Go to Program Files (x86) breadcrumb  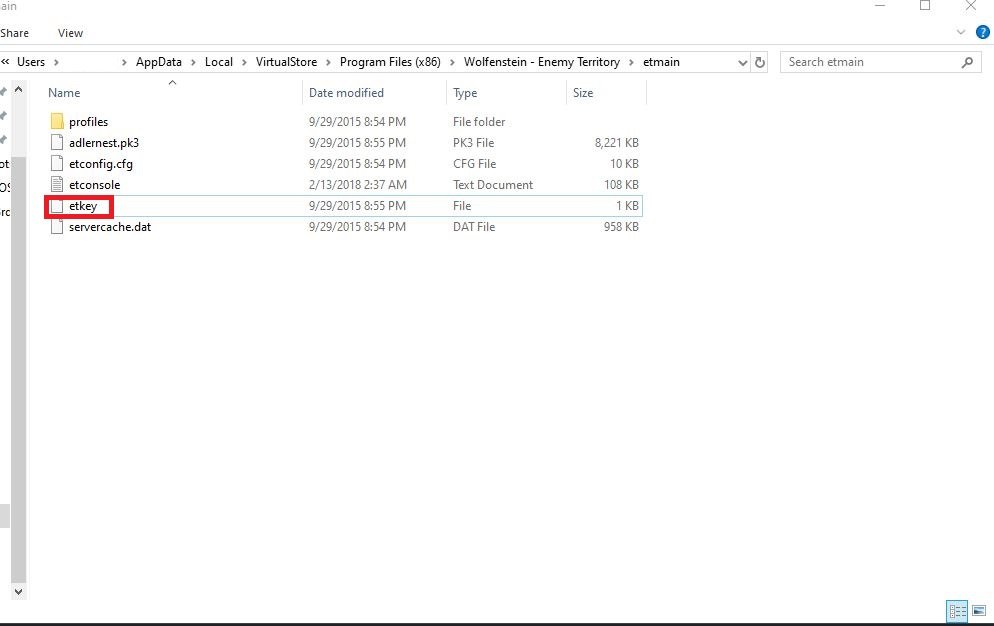pos(390,62)
